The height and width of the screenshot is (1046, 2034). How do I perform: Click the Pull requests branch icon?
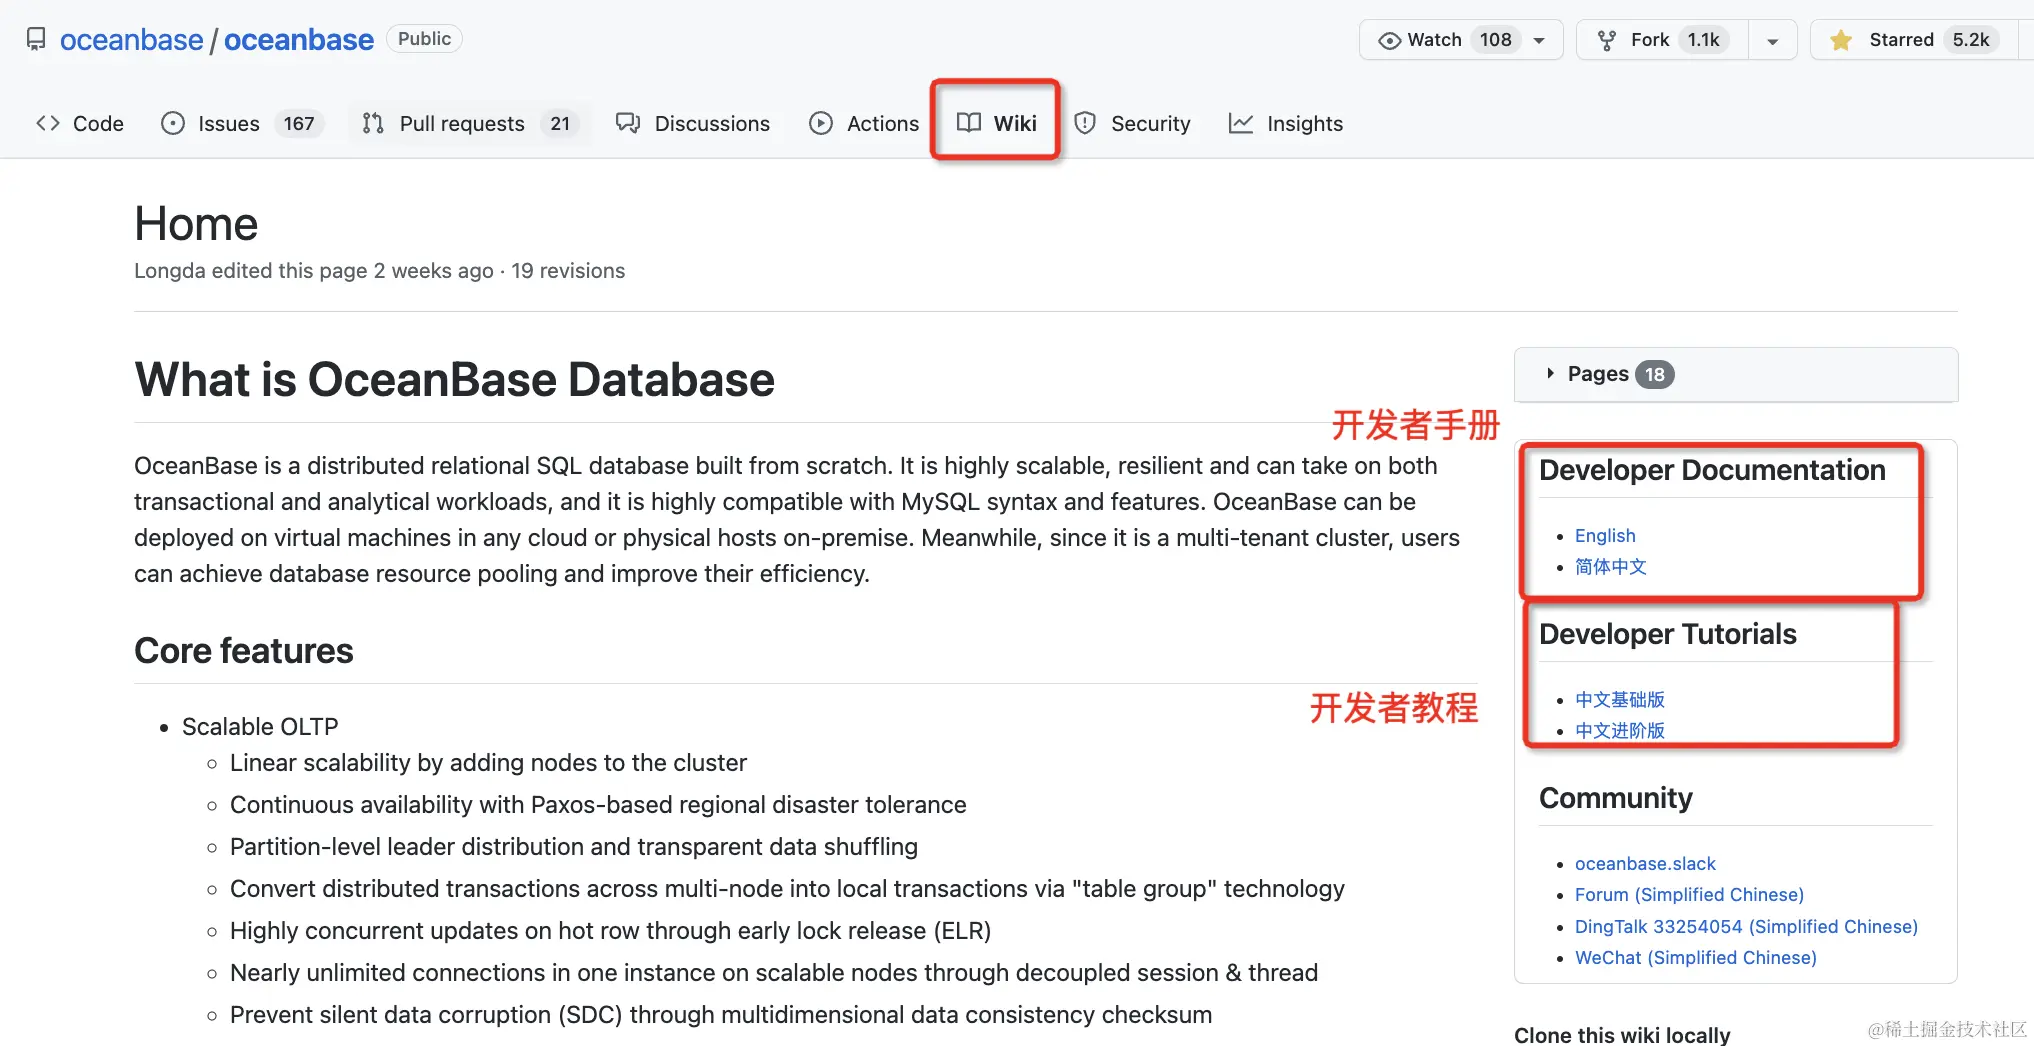click(373, 123)
